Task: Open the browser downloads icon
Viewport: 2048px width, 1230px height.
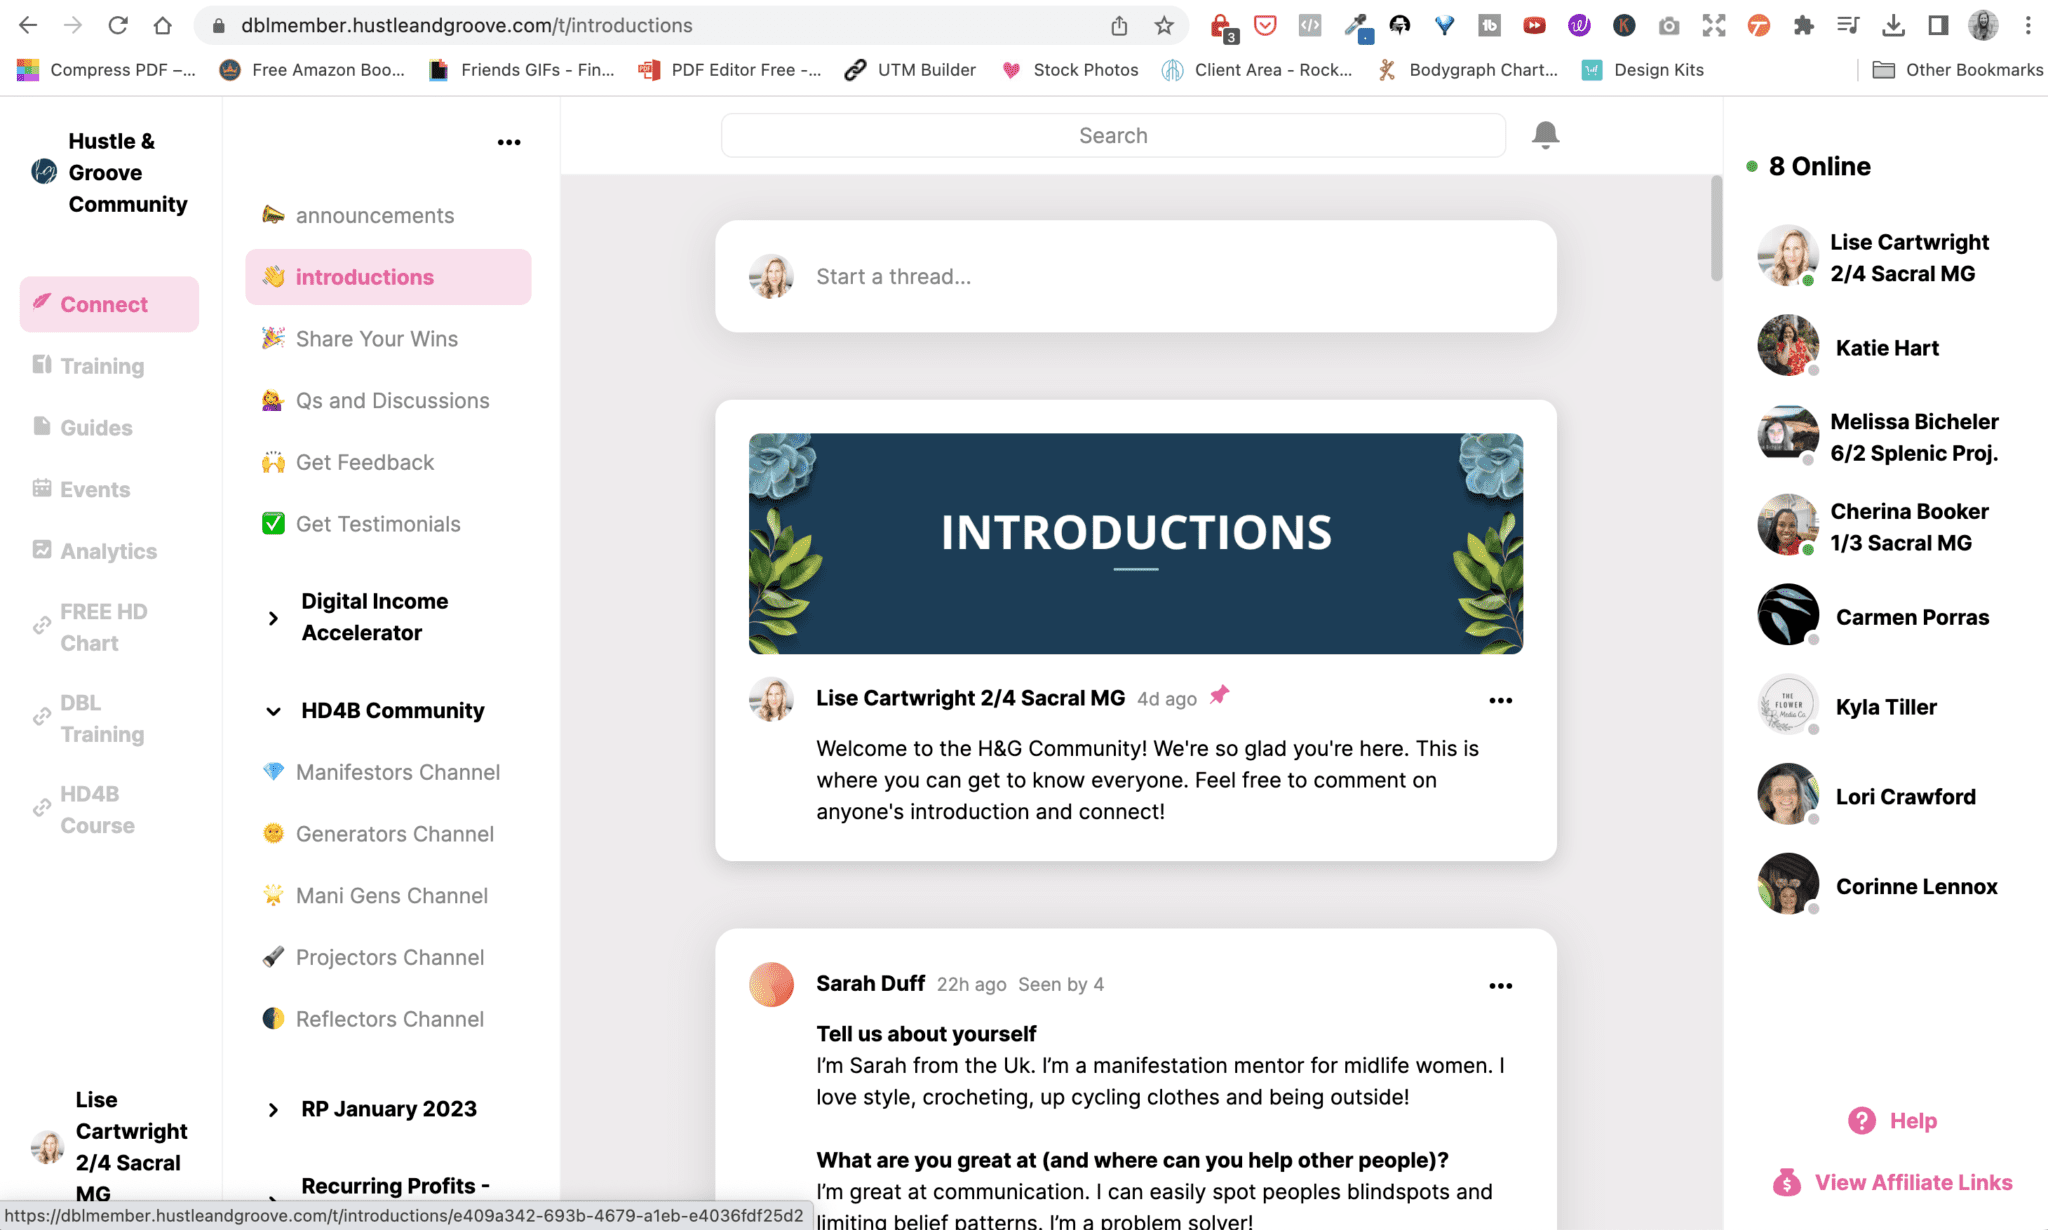Action: click(x=1892, y=25)
